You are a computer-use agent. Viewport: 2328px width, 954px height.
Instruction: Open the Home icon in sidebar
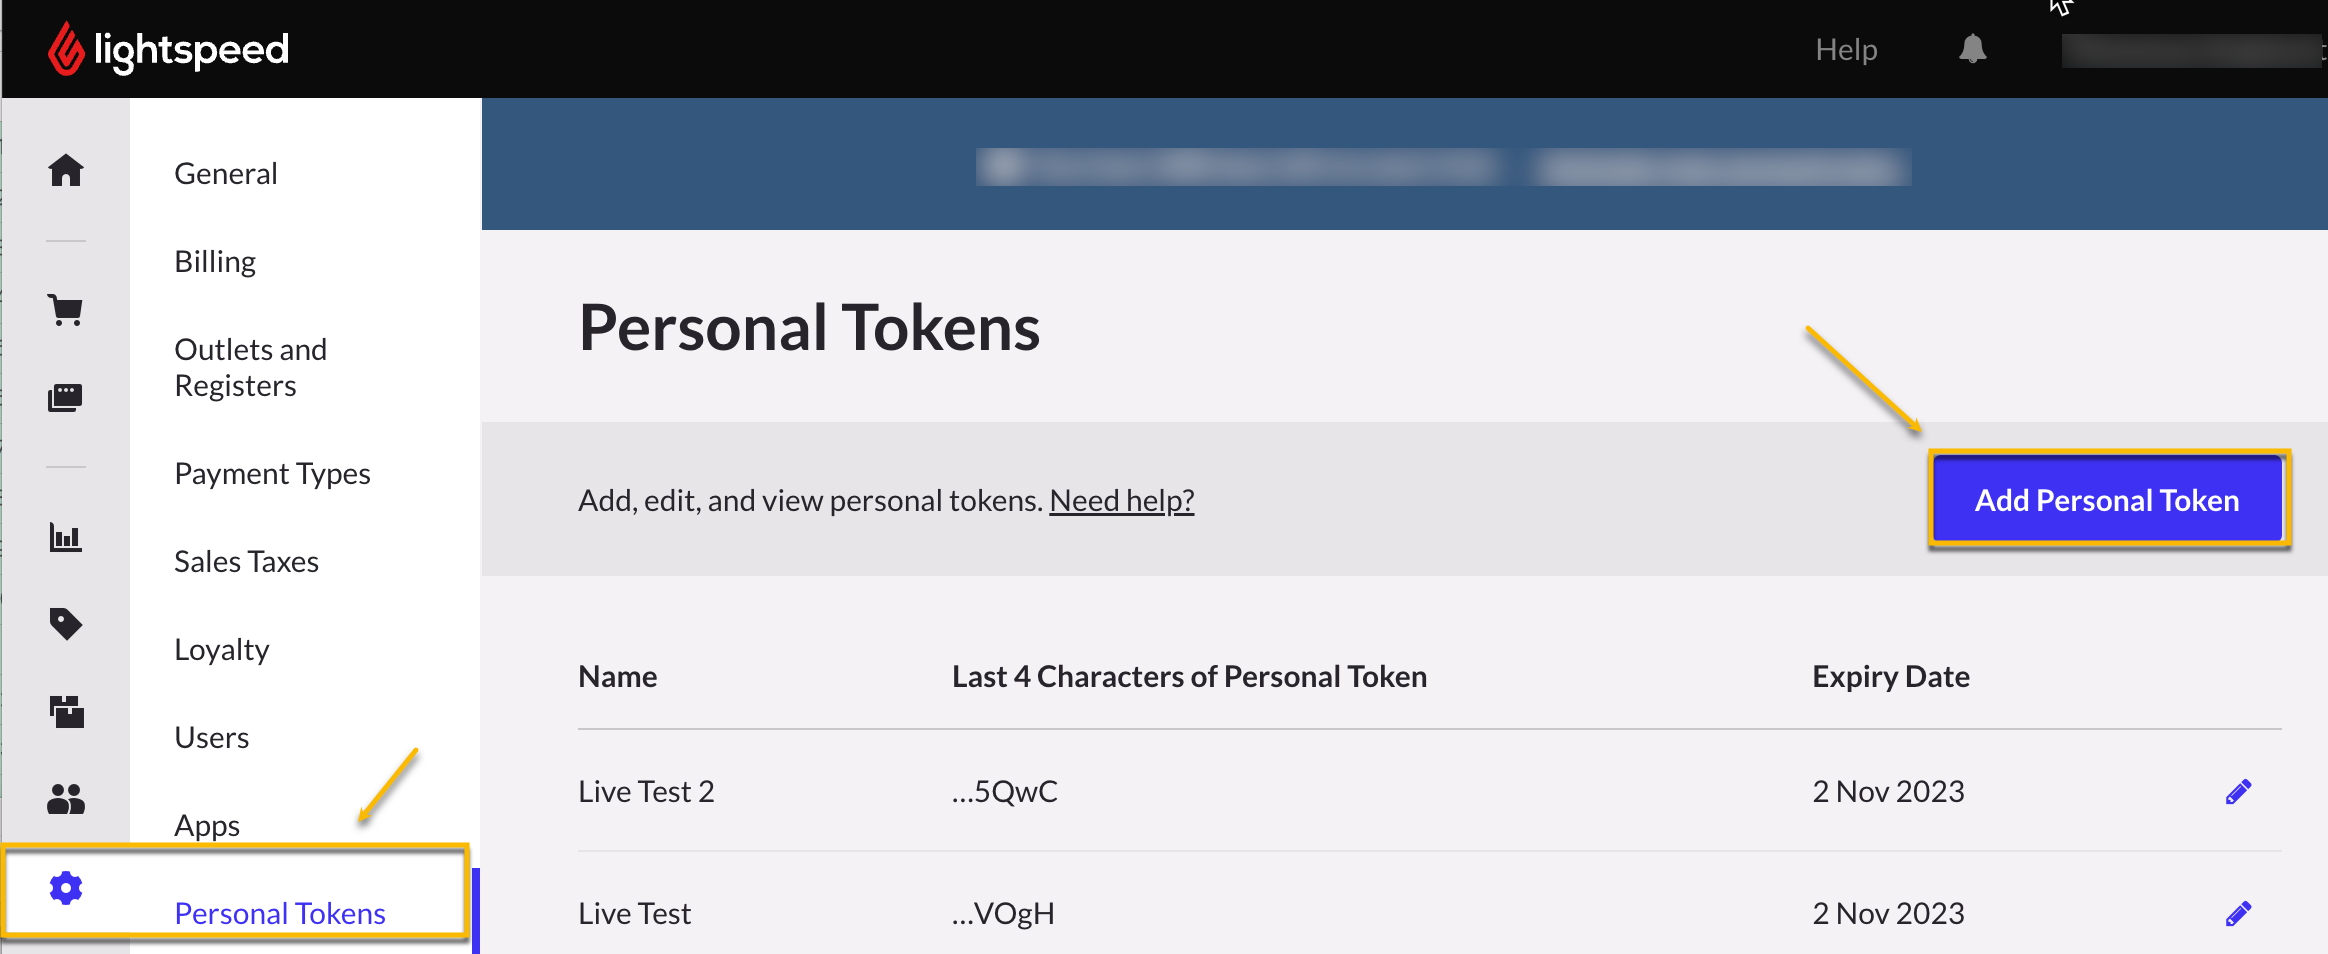click(x=66, y=170)
